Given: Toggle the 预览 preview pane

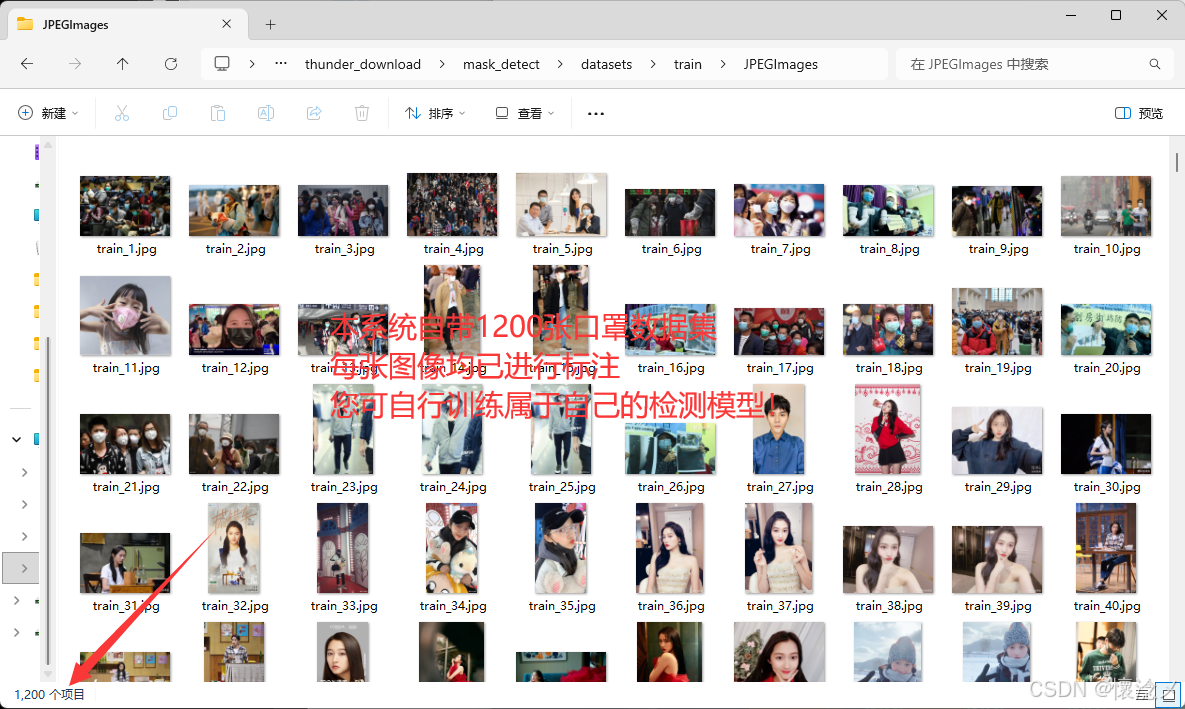Looking at the screenshot, I should pos(1139,113).
